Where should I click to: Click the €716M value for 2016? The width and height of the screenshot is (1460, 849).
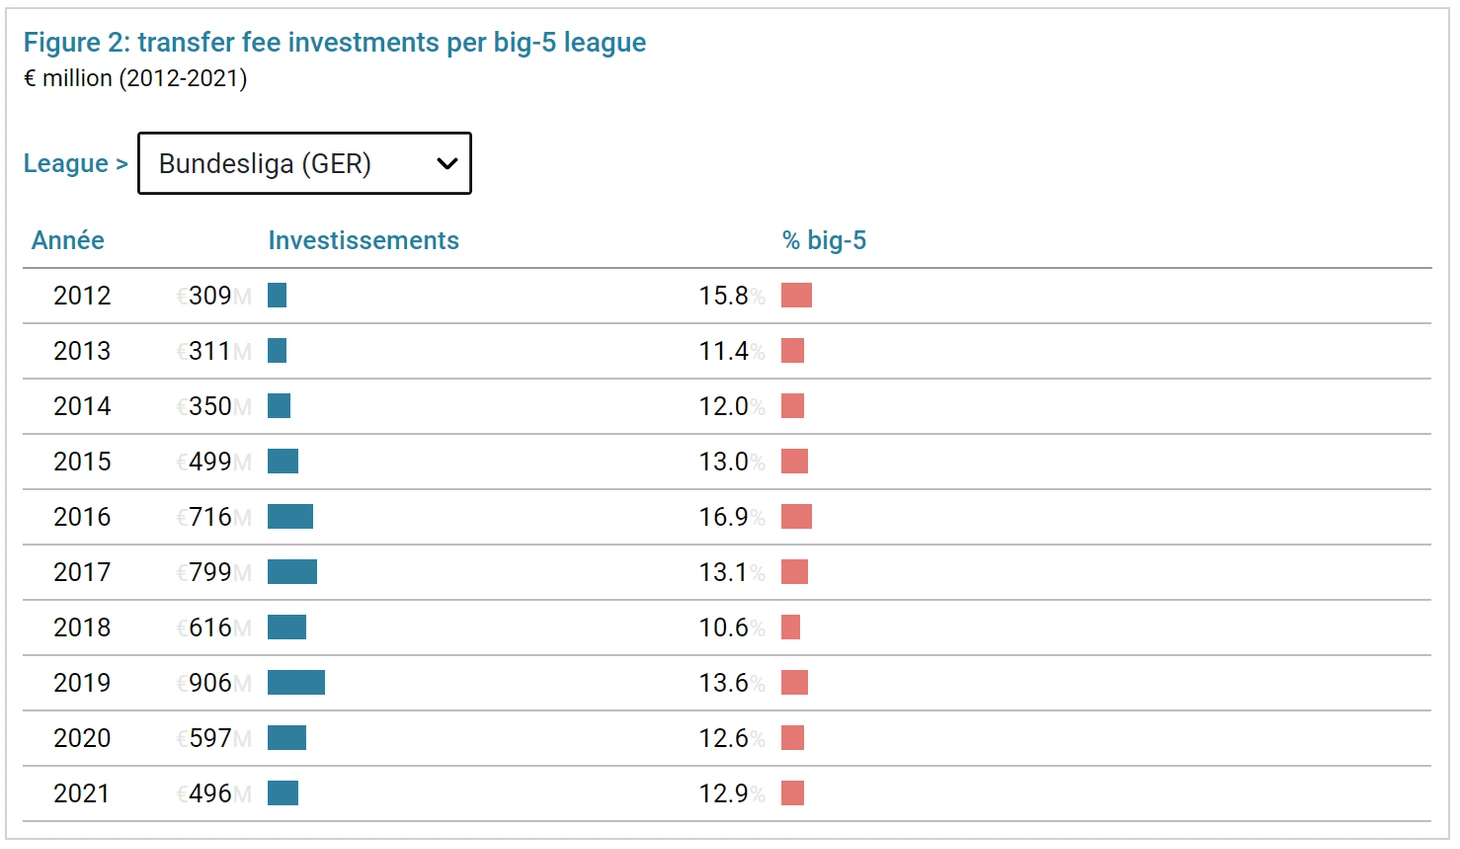coord(212,517)
